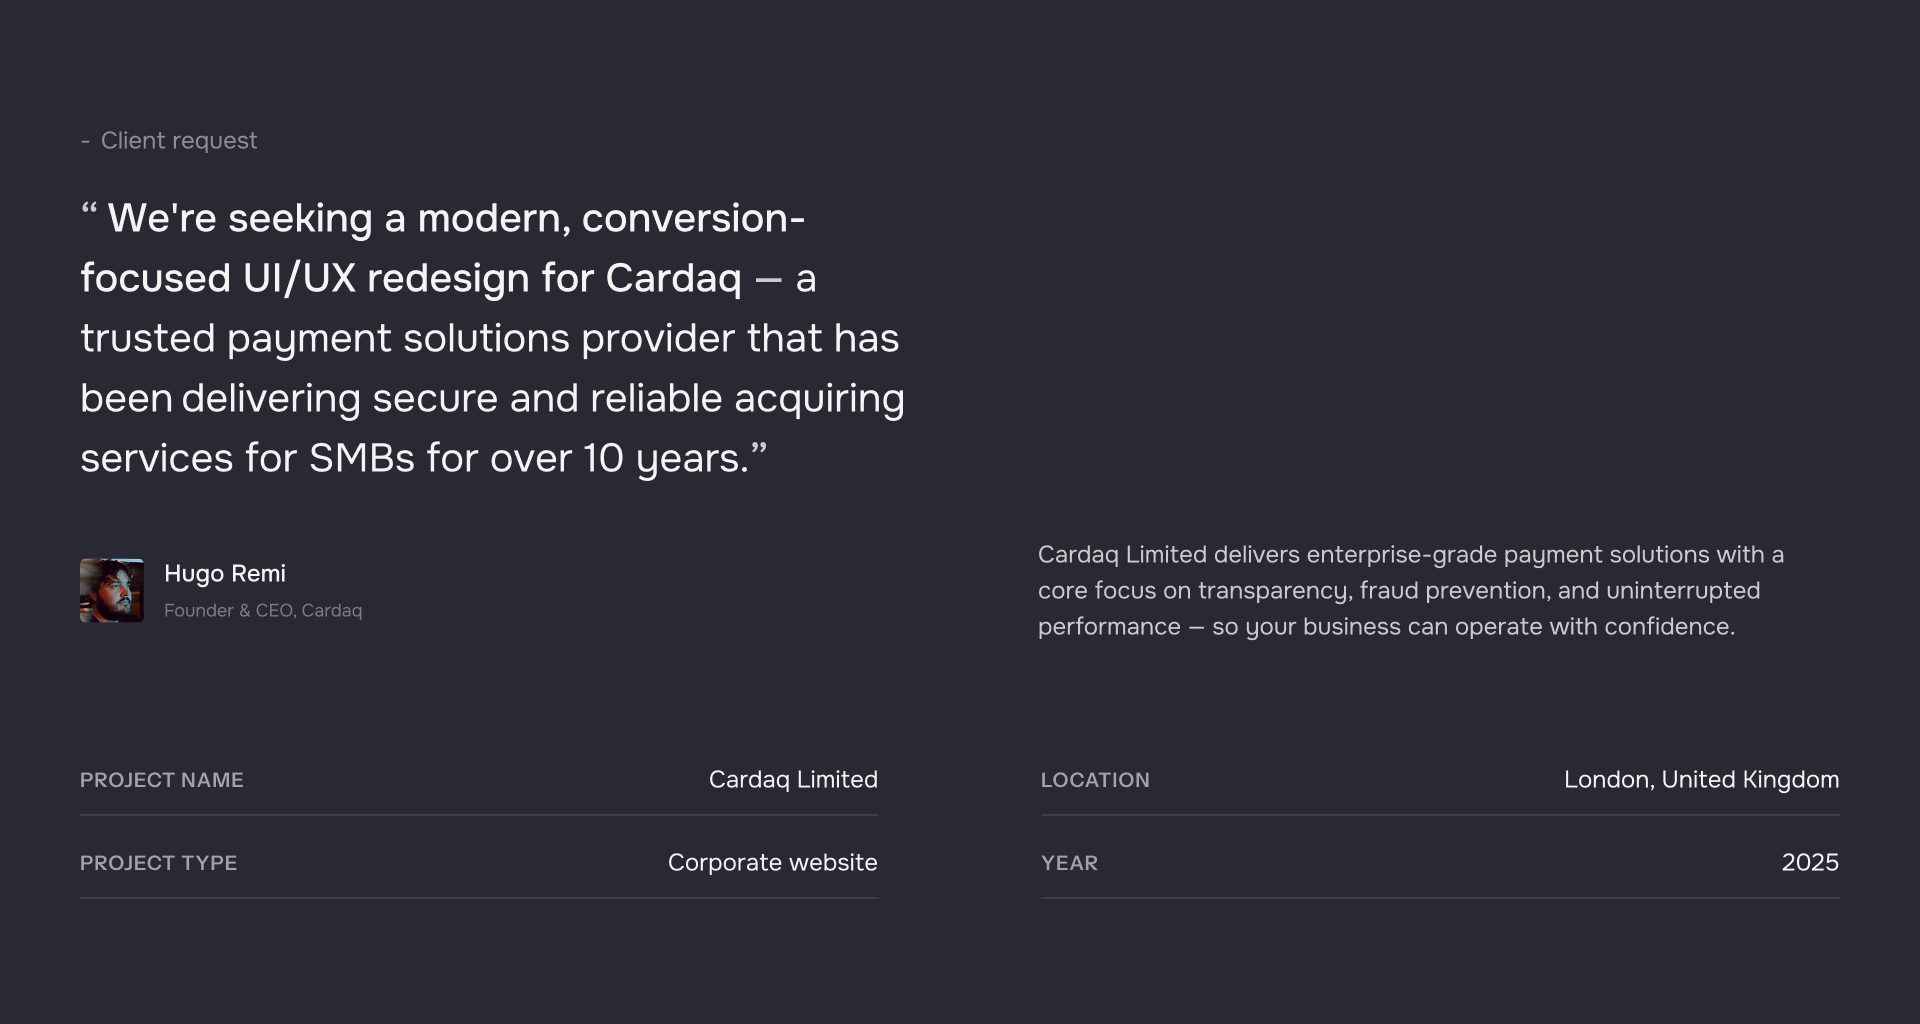Click the 2025 year value
Image resolution: width=1920 pixels, height=1024 pixels.
pyautogui.click(x=1810, y=862)
